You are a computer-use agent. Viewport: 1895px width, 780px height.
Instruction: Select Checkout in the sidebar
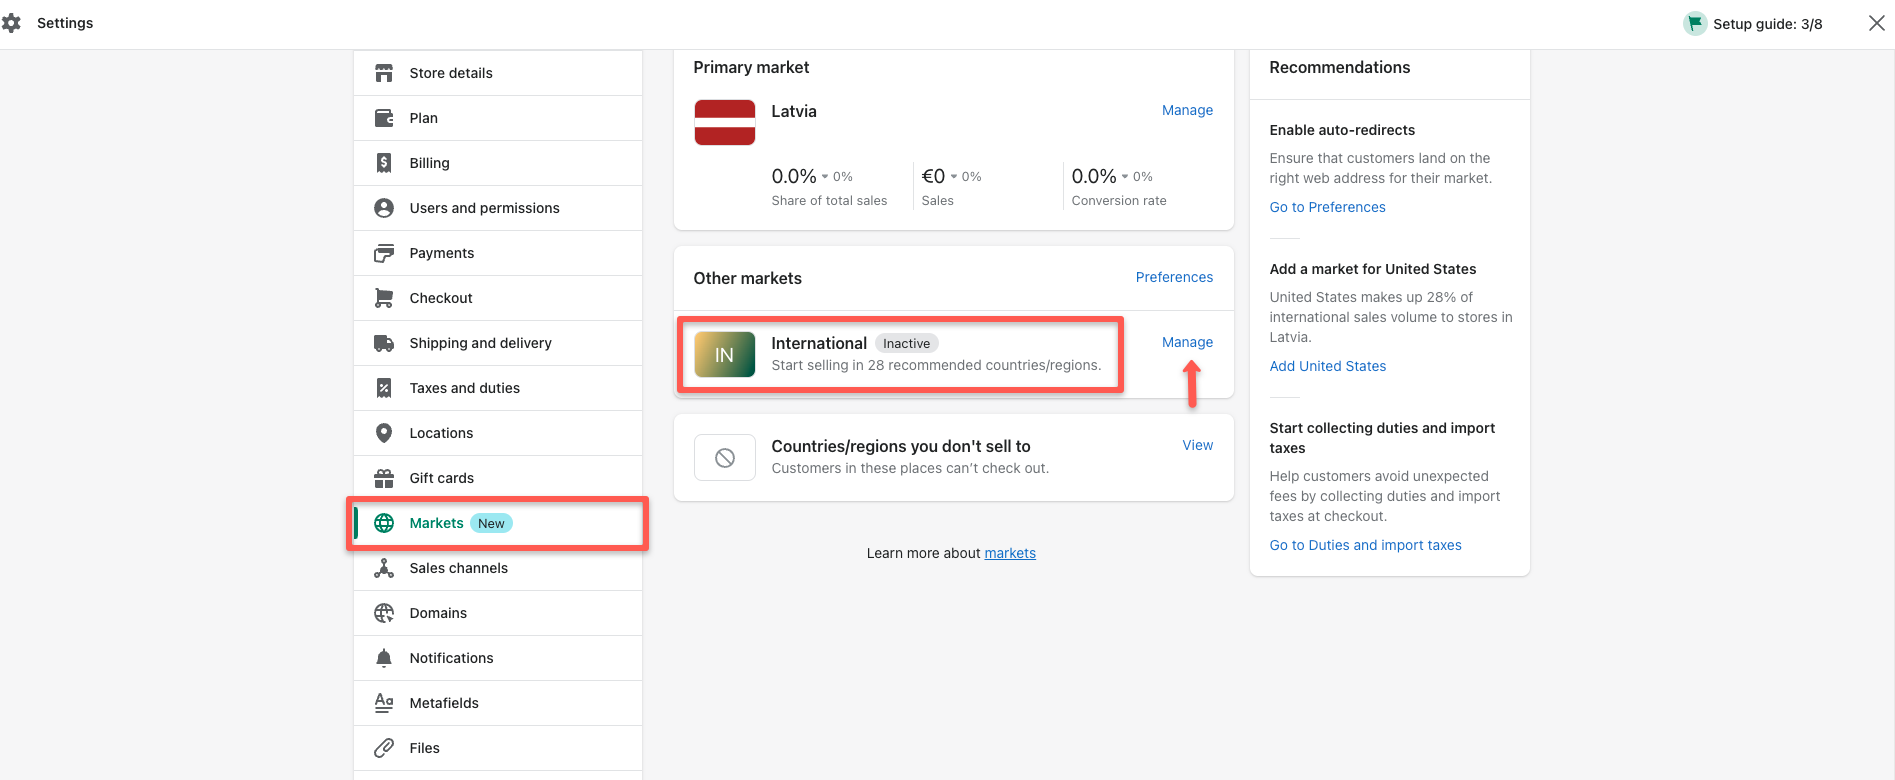[x=498, y=298]
